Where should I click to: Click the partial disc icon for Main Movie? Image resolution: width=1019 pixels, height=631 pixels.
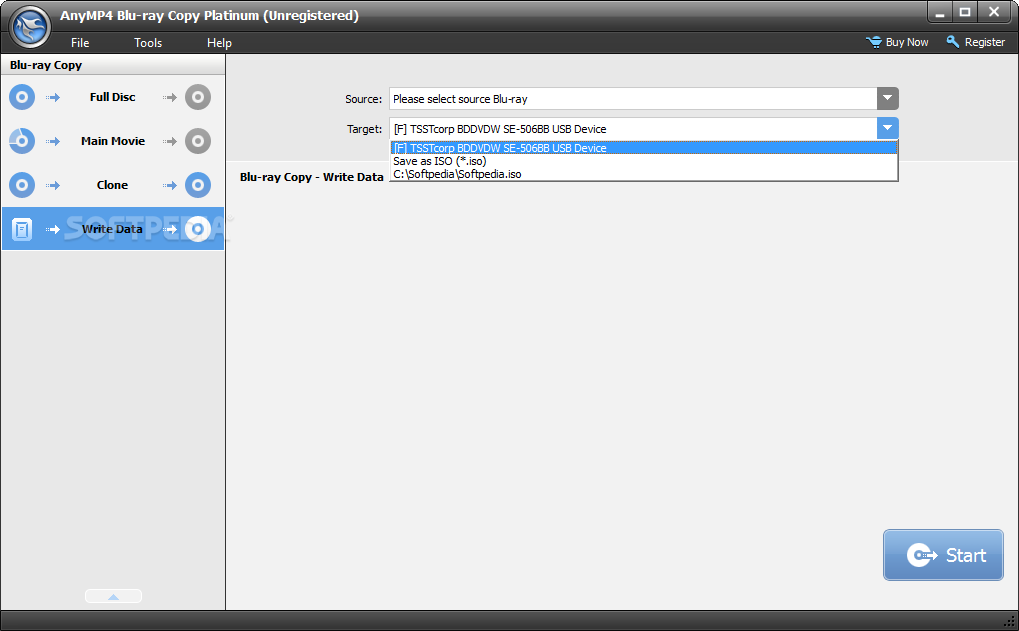(x=22, y=141)
